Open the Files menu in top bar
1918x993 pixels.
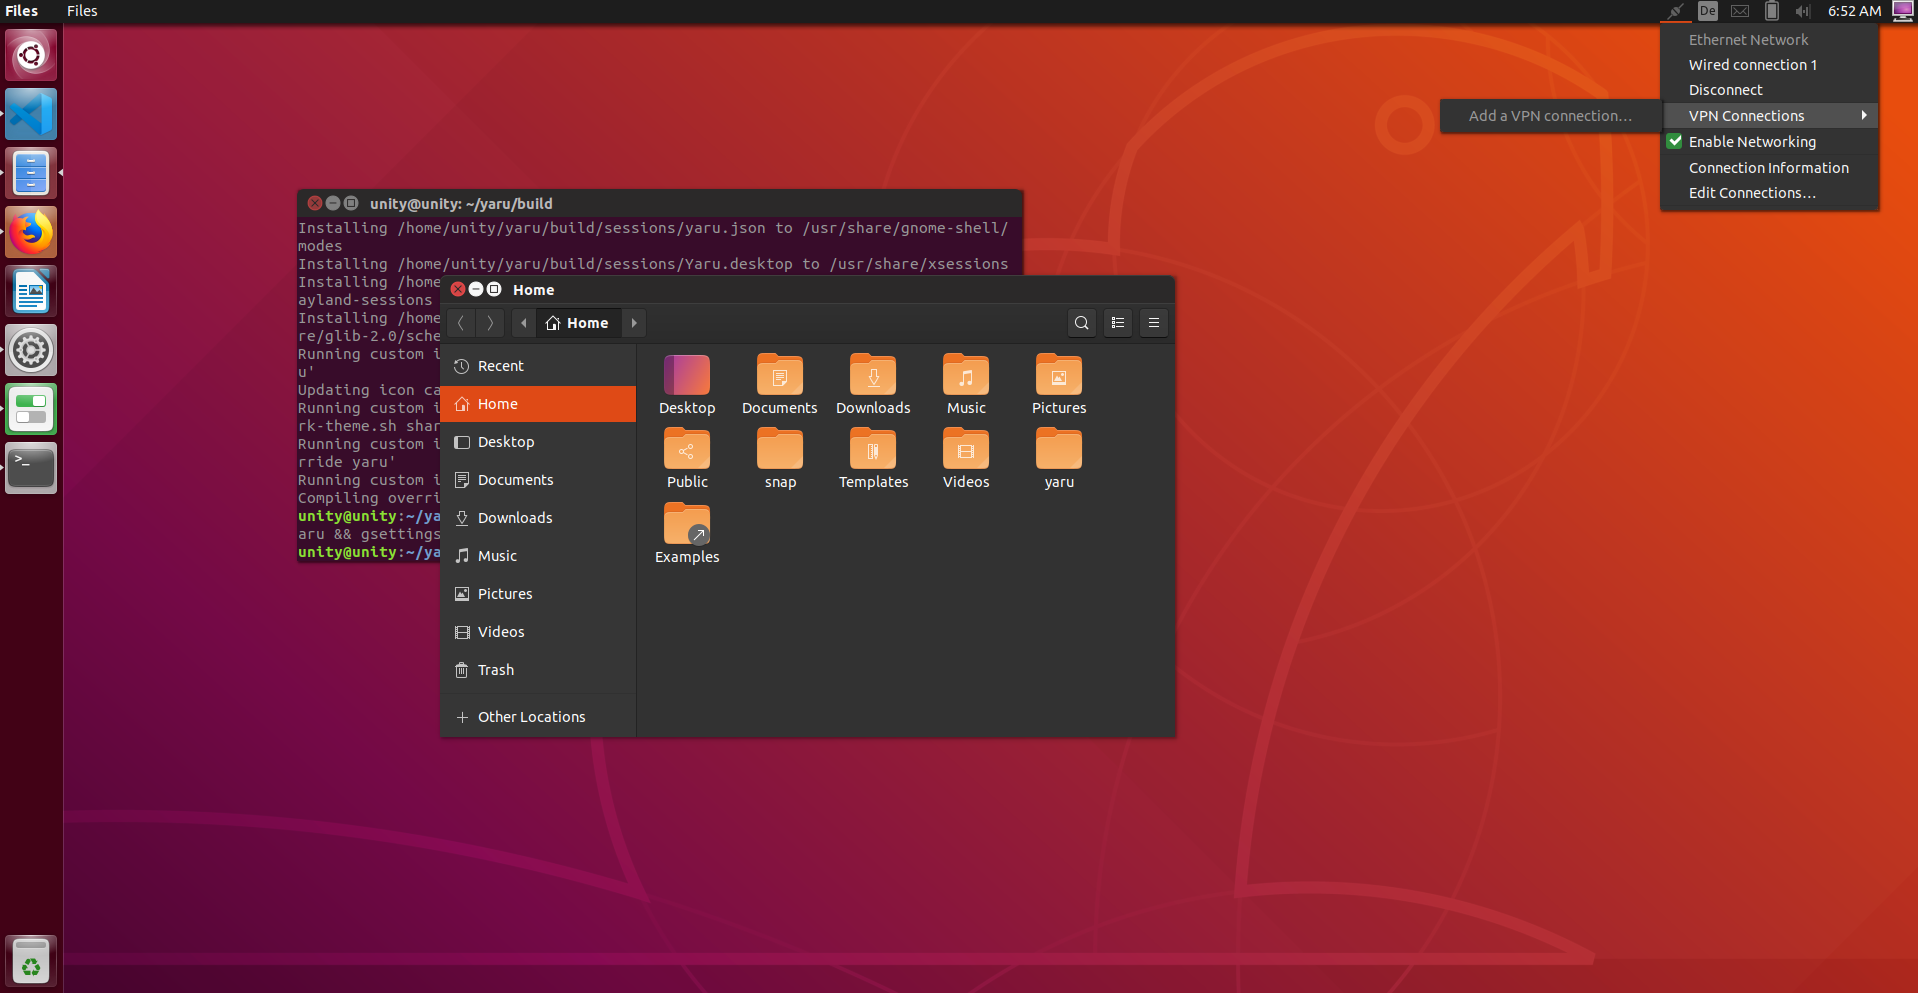tap(82, 11)
